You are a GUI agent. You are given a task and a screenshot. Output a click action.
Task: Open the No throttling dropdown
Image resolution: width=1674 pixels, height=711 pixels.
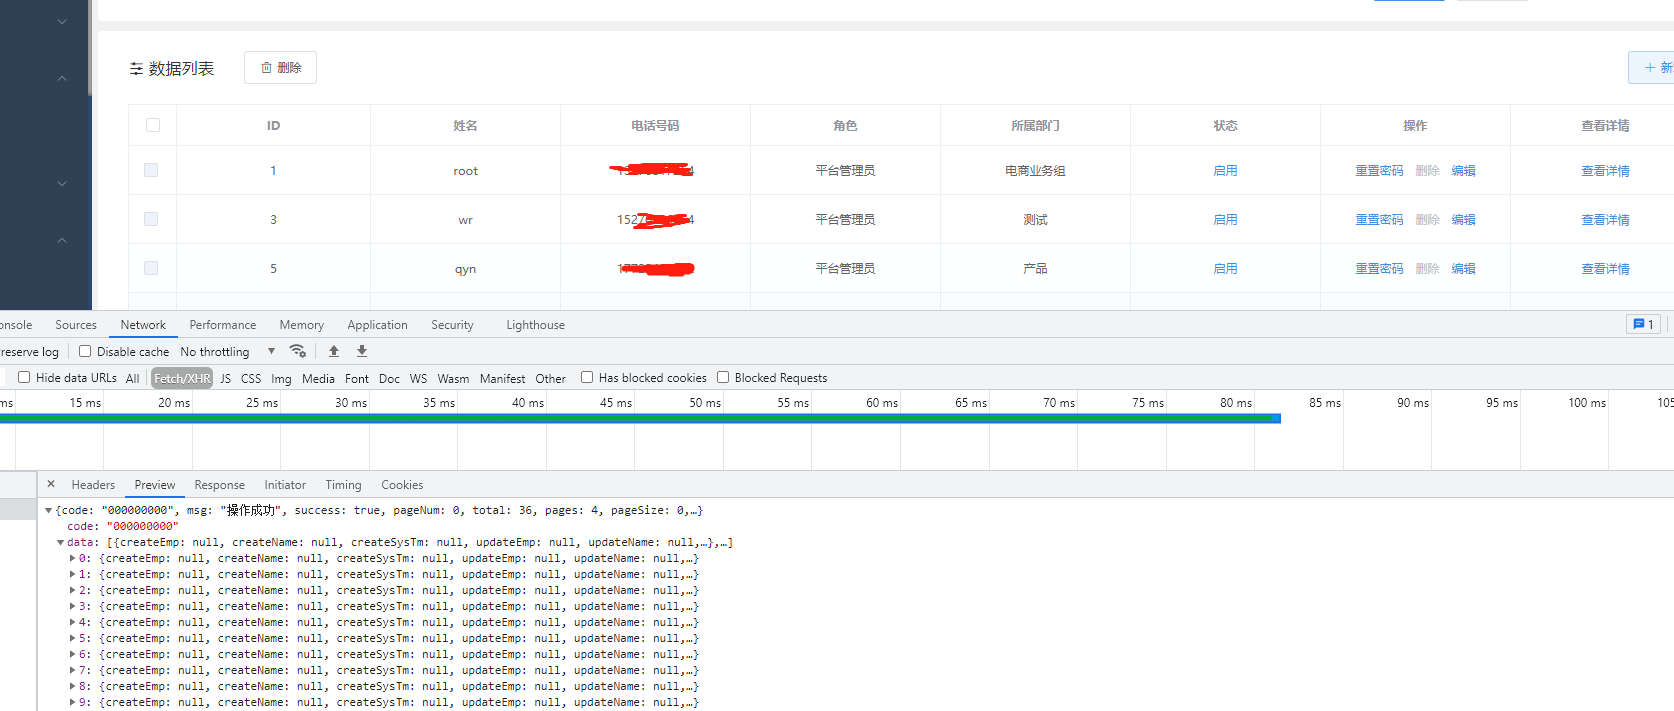tap(227, 352)
